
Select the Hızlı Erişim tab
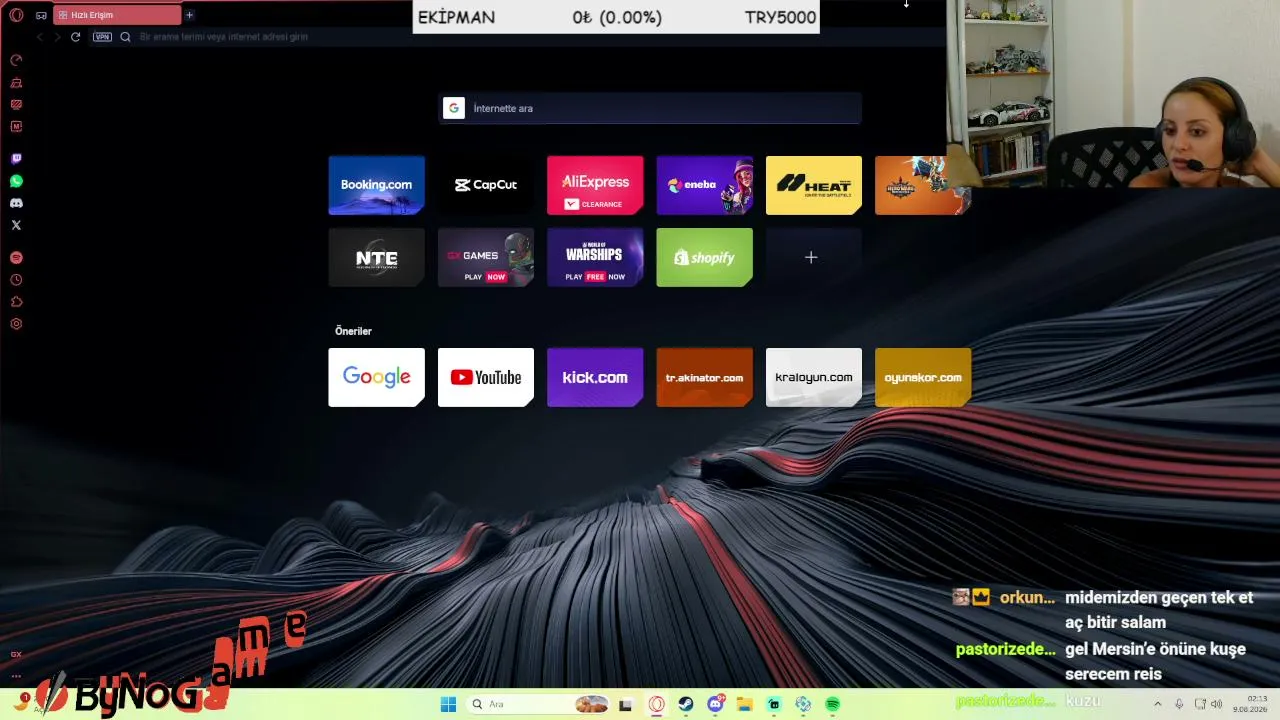click(x=119, y=15)
